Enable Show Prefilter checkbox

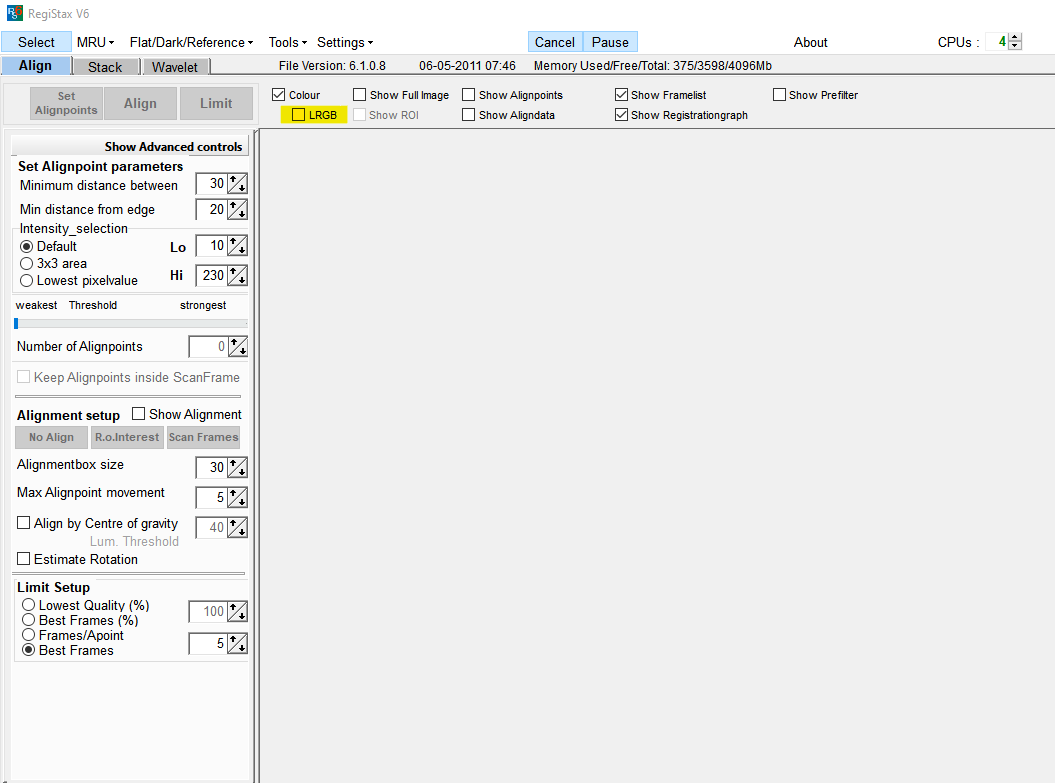[779, 95]
